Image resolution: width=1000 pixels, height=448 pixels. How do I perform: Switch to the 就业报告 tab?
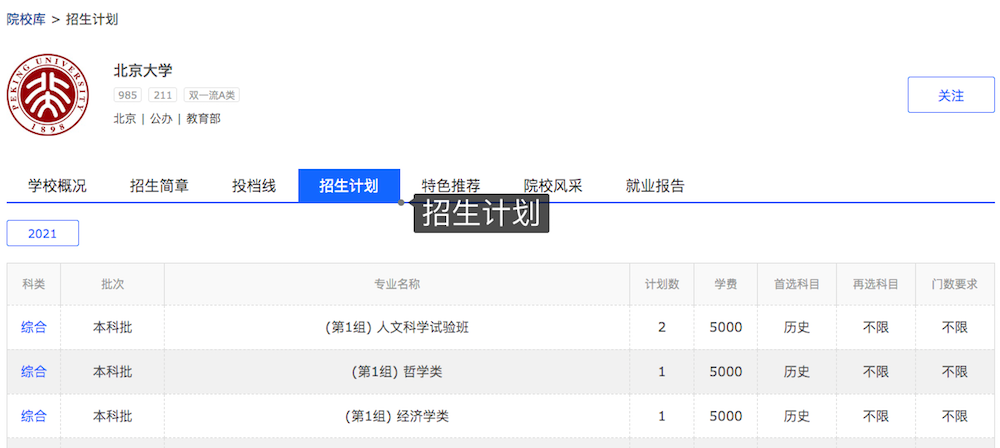[655, 185]
